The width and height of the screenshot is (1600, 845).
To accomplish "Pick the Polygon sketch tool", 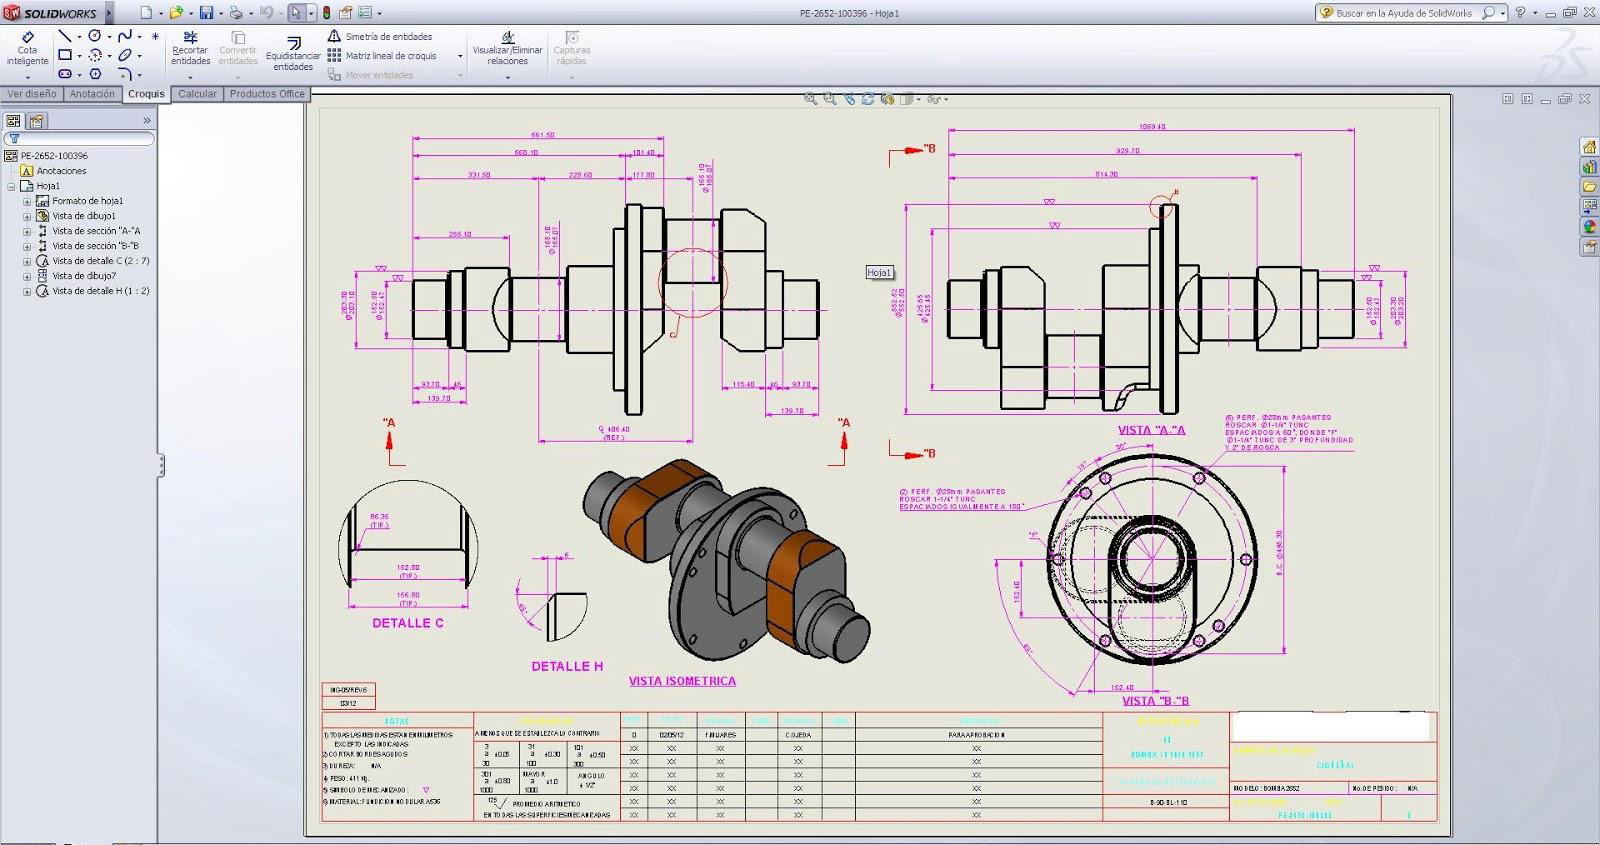I will pos(95,74).
